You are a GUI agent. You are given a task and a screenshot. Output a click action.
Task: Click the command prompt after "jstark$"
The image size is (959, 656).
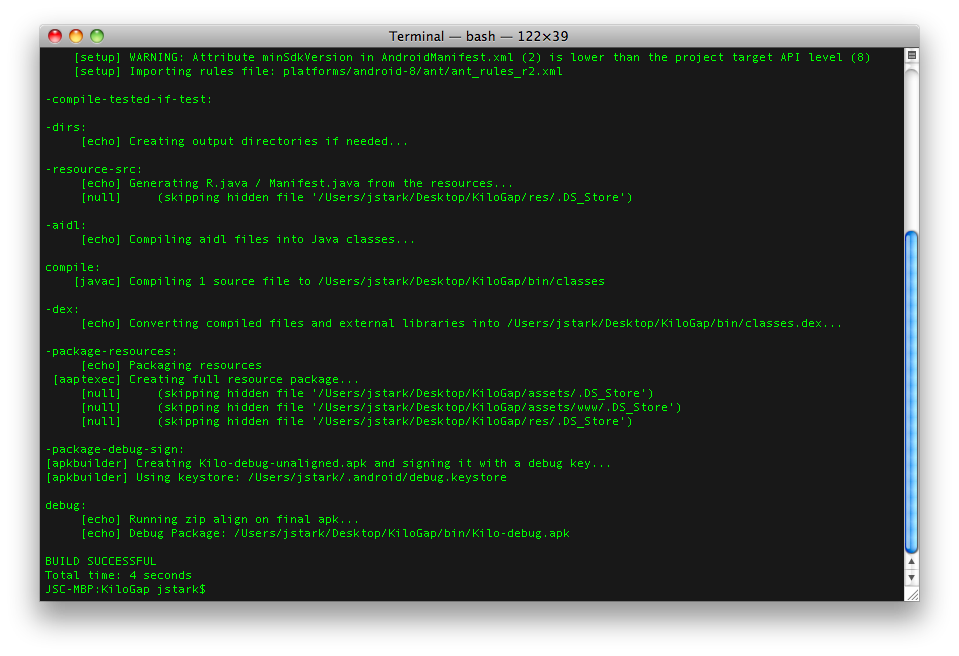pyautogui.click(x=212, y=590)
